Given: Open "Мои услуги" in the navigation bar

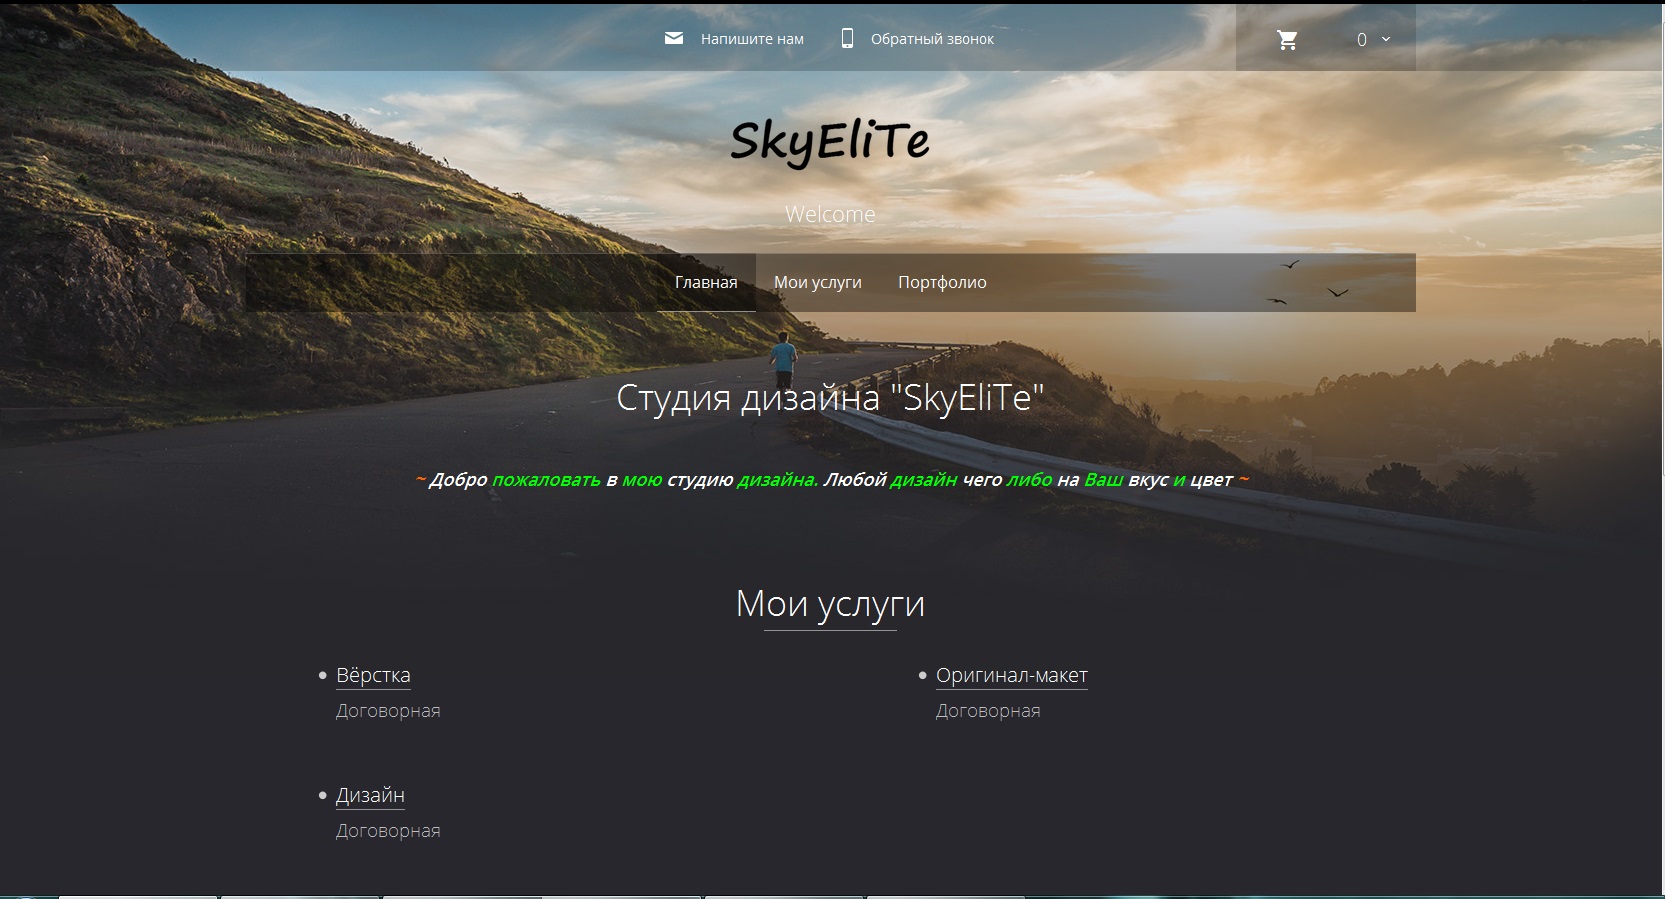Looking at the screenshot, I should [x=817, y=282].
